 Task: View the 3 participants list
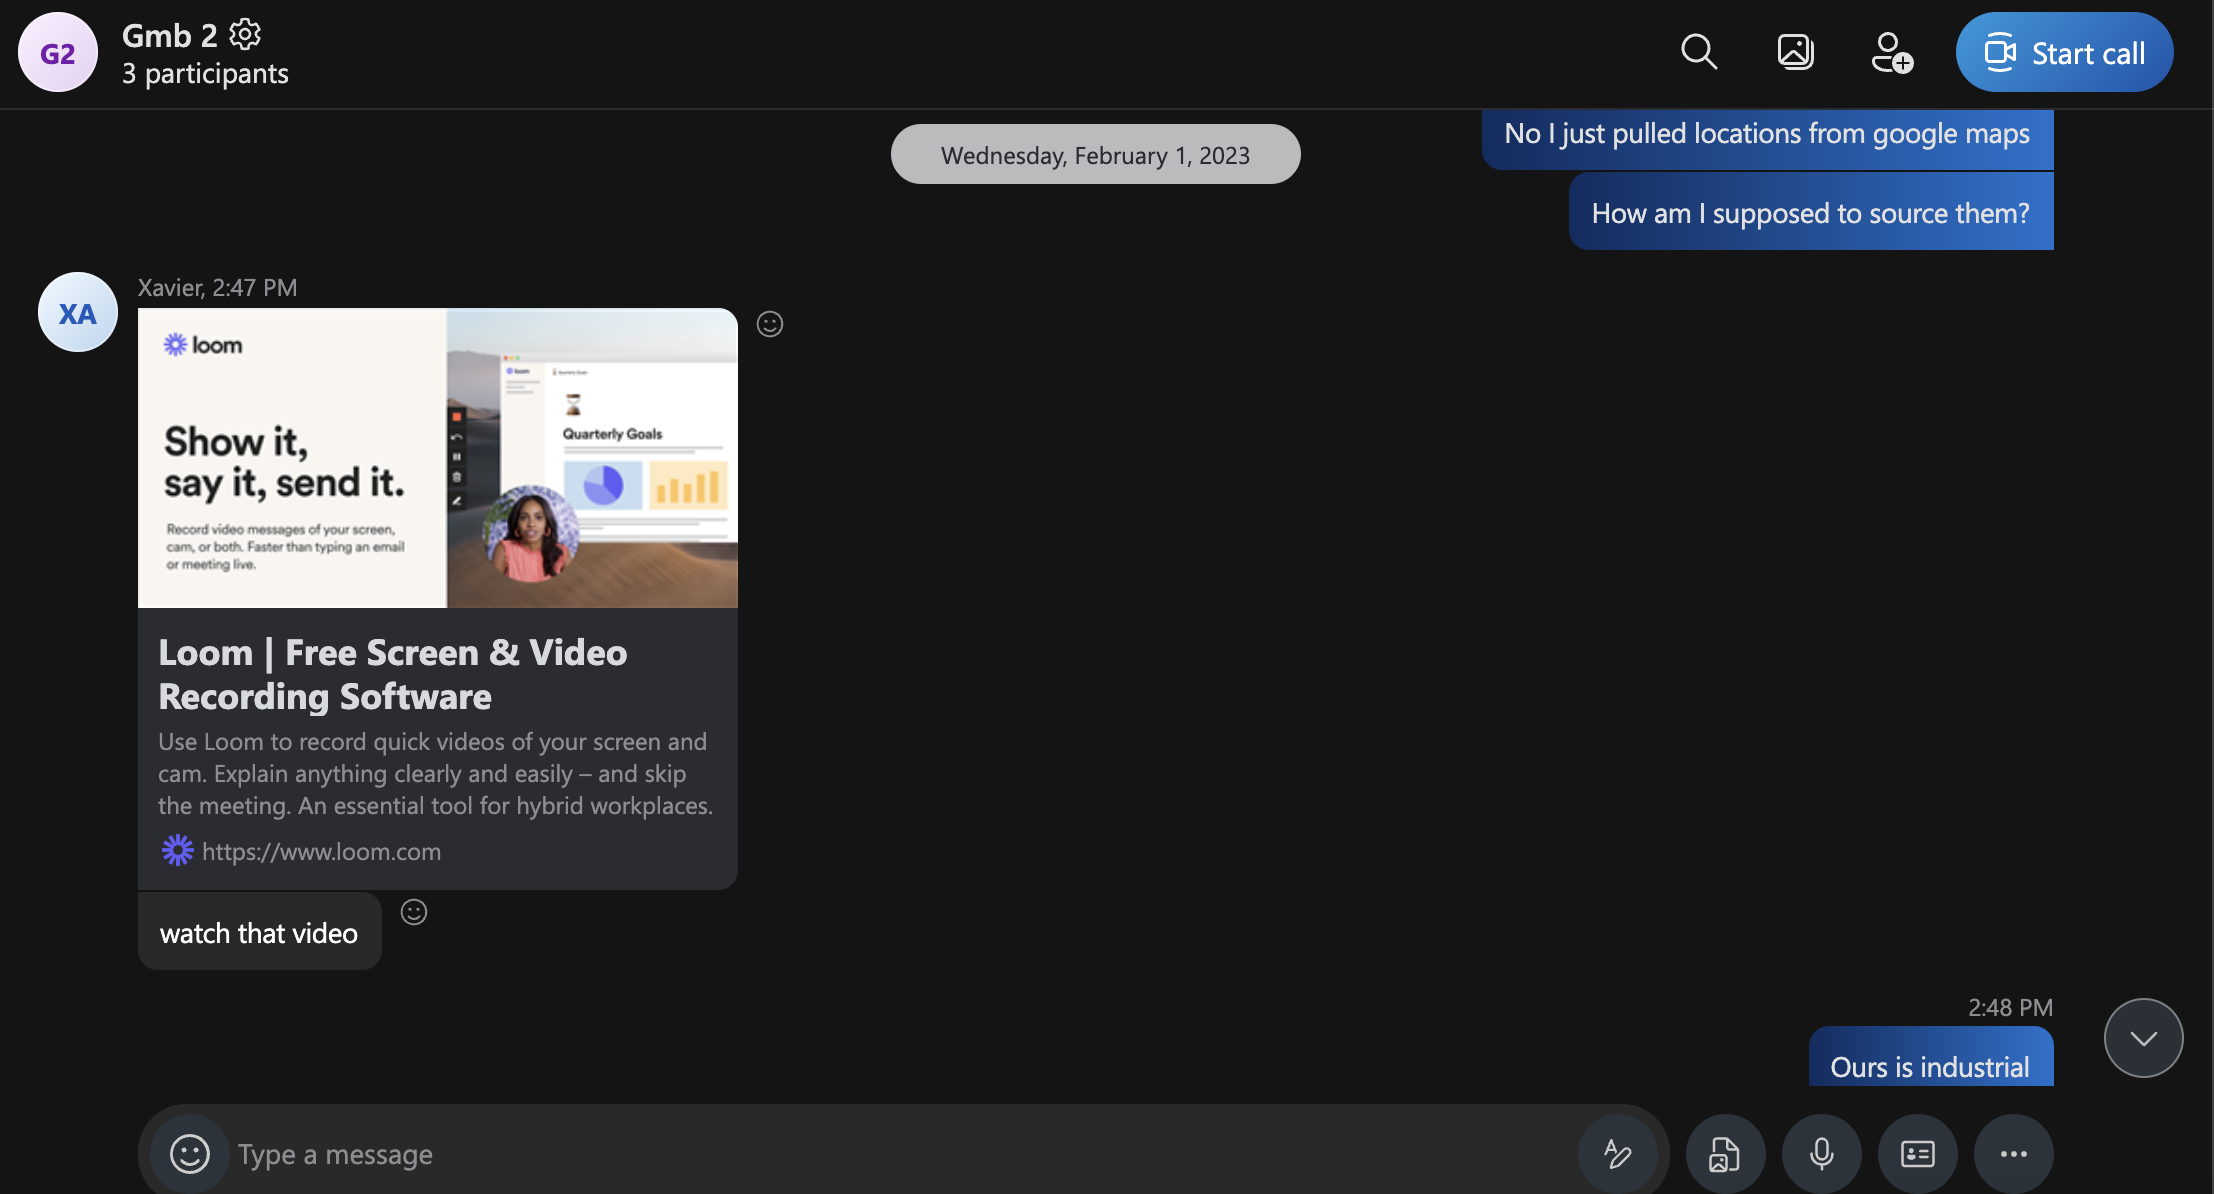(x=205, y=74)
